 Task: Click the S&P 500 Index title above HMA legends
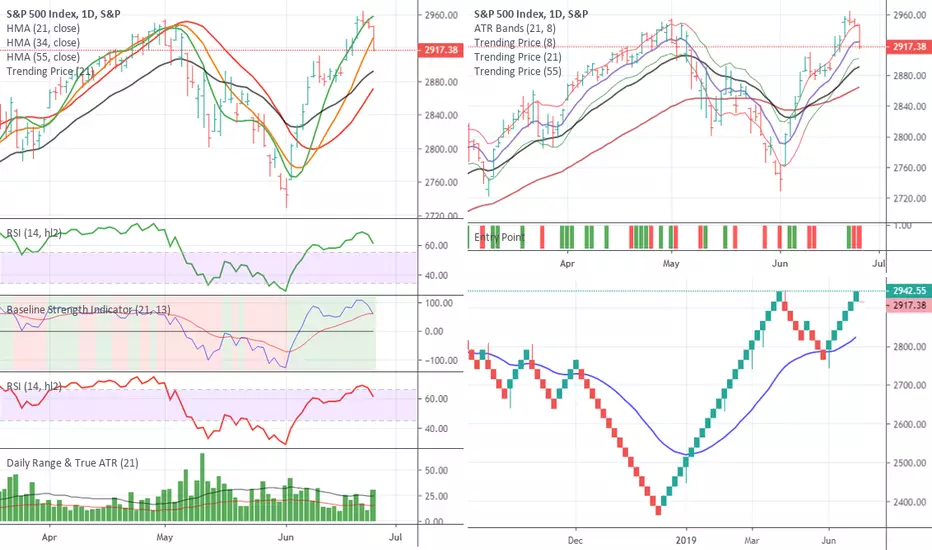click(x=64, y=14)
